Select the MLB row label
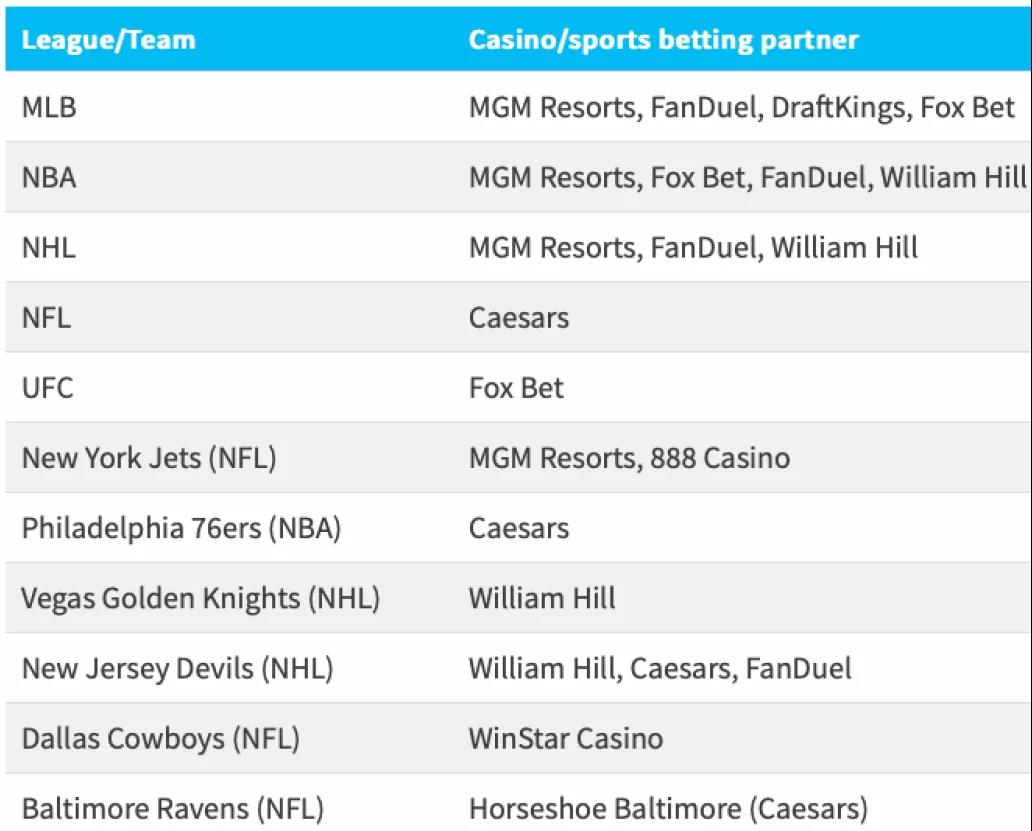 coord(49,107)
